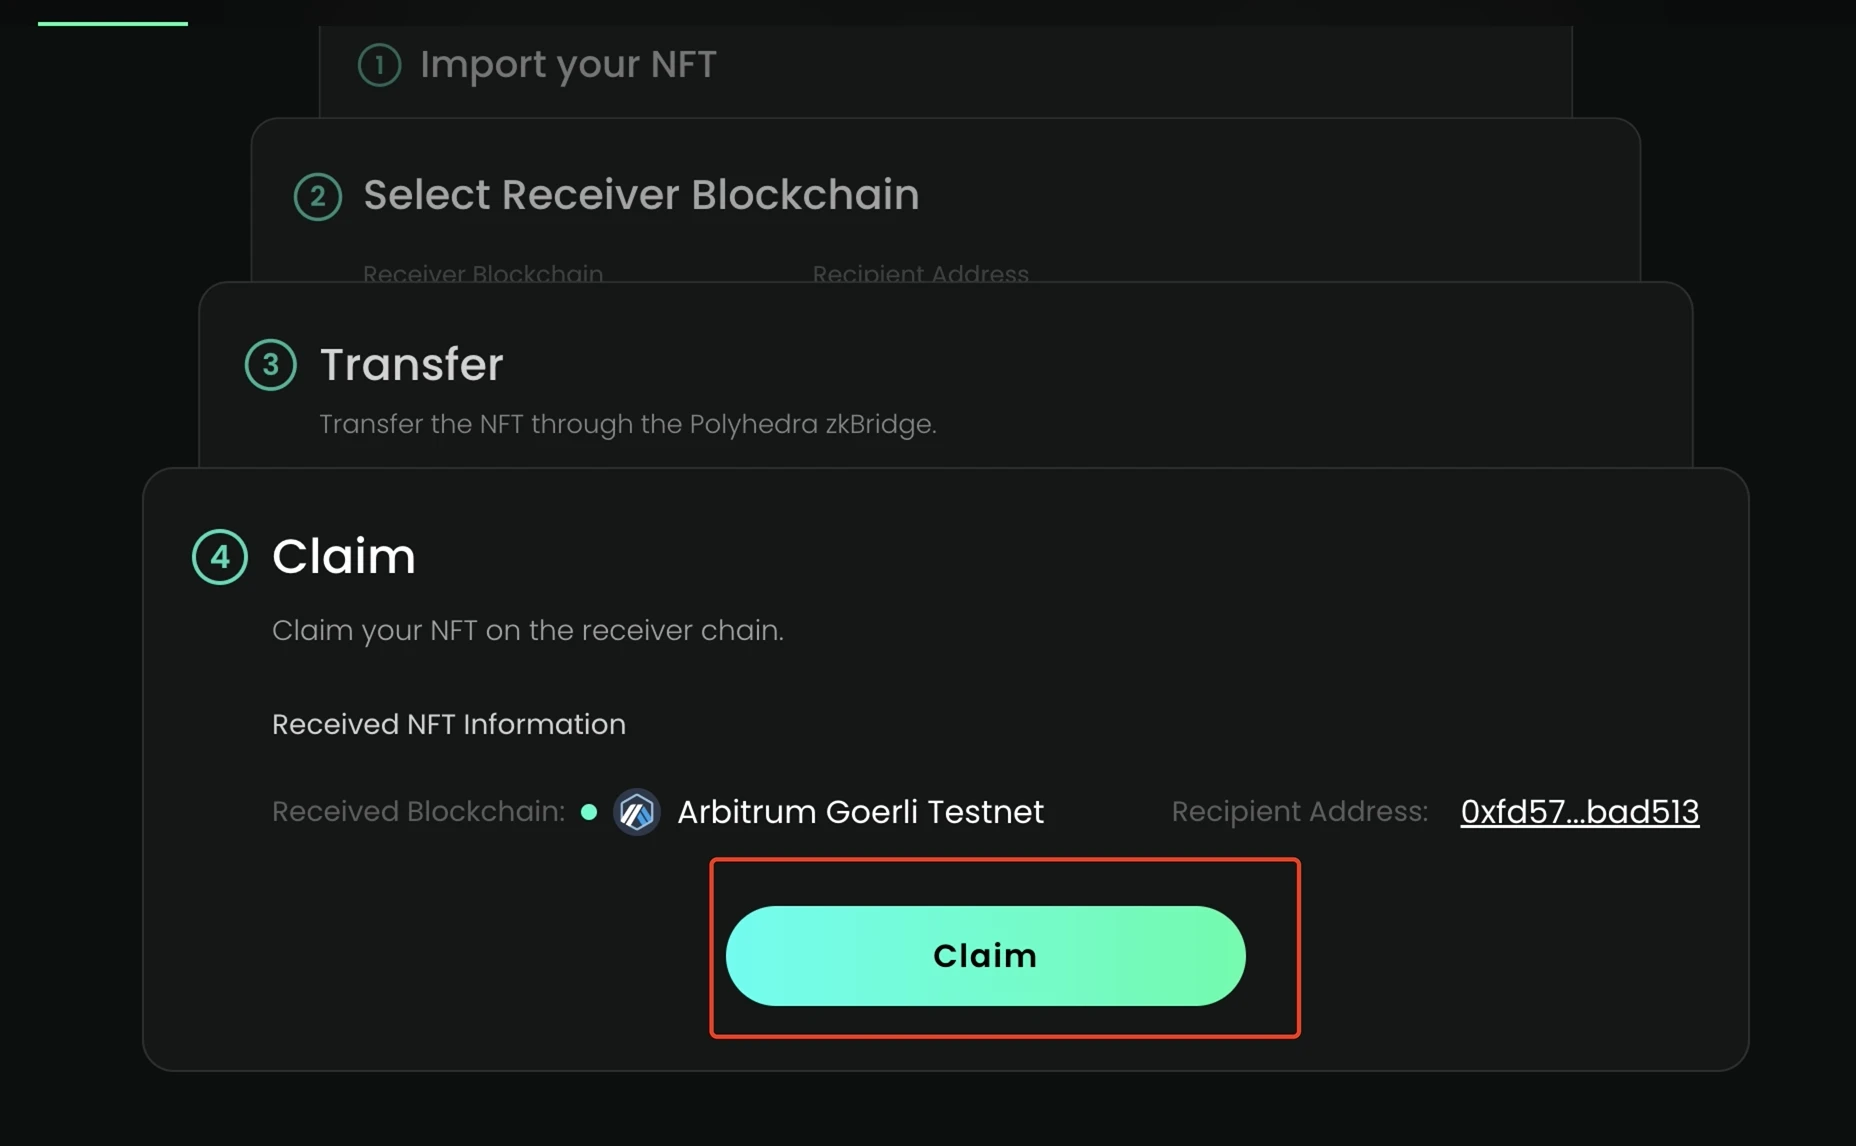Click the step 4 circle icon
The height and width of the screenshot is (1146, 1856).
[220, 557]
